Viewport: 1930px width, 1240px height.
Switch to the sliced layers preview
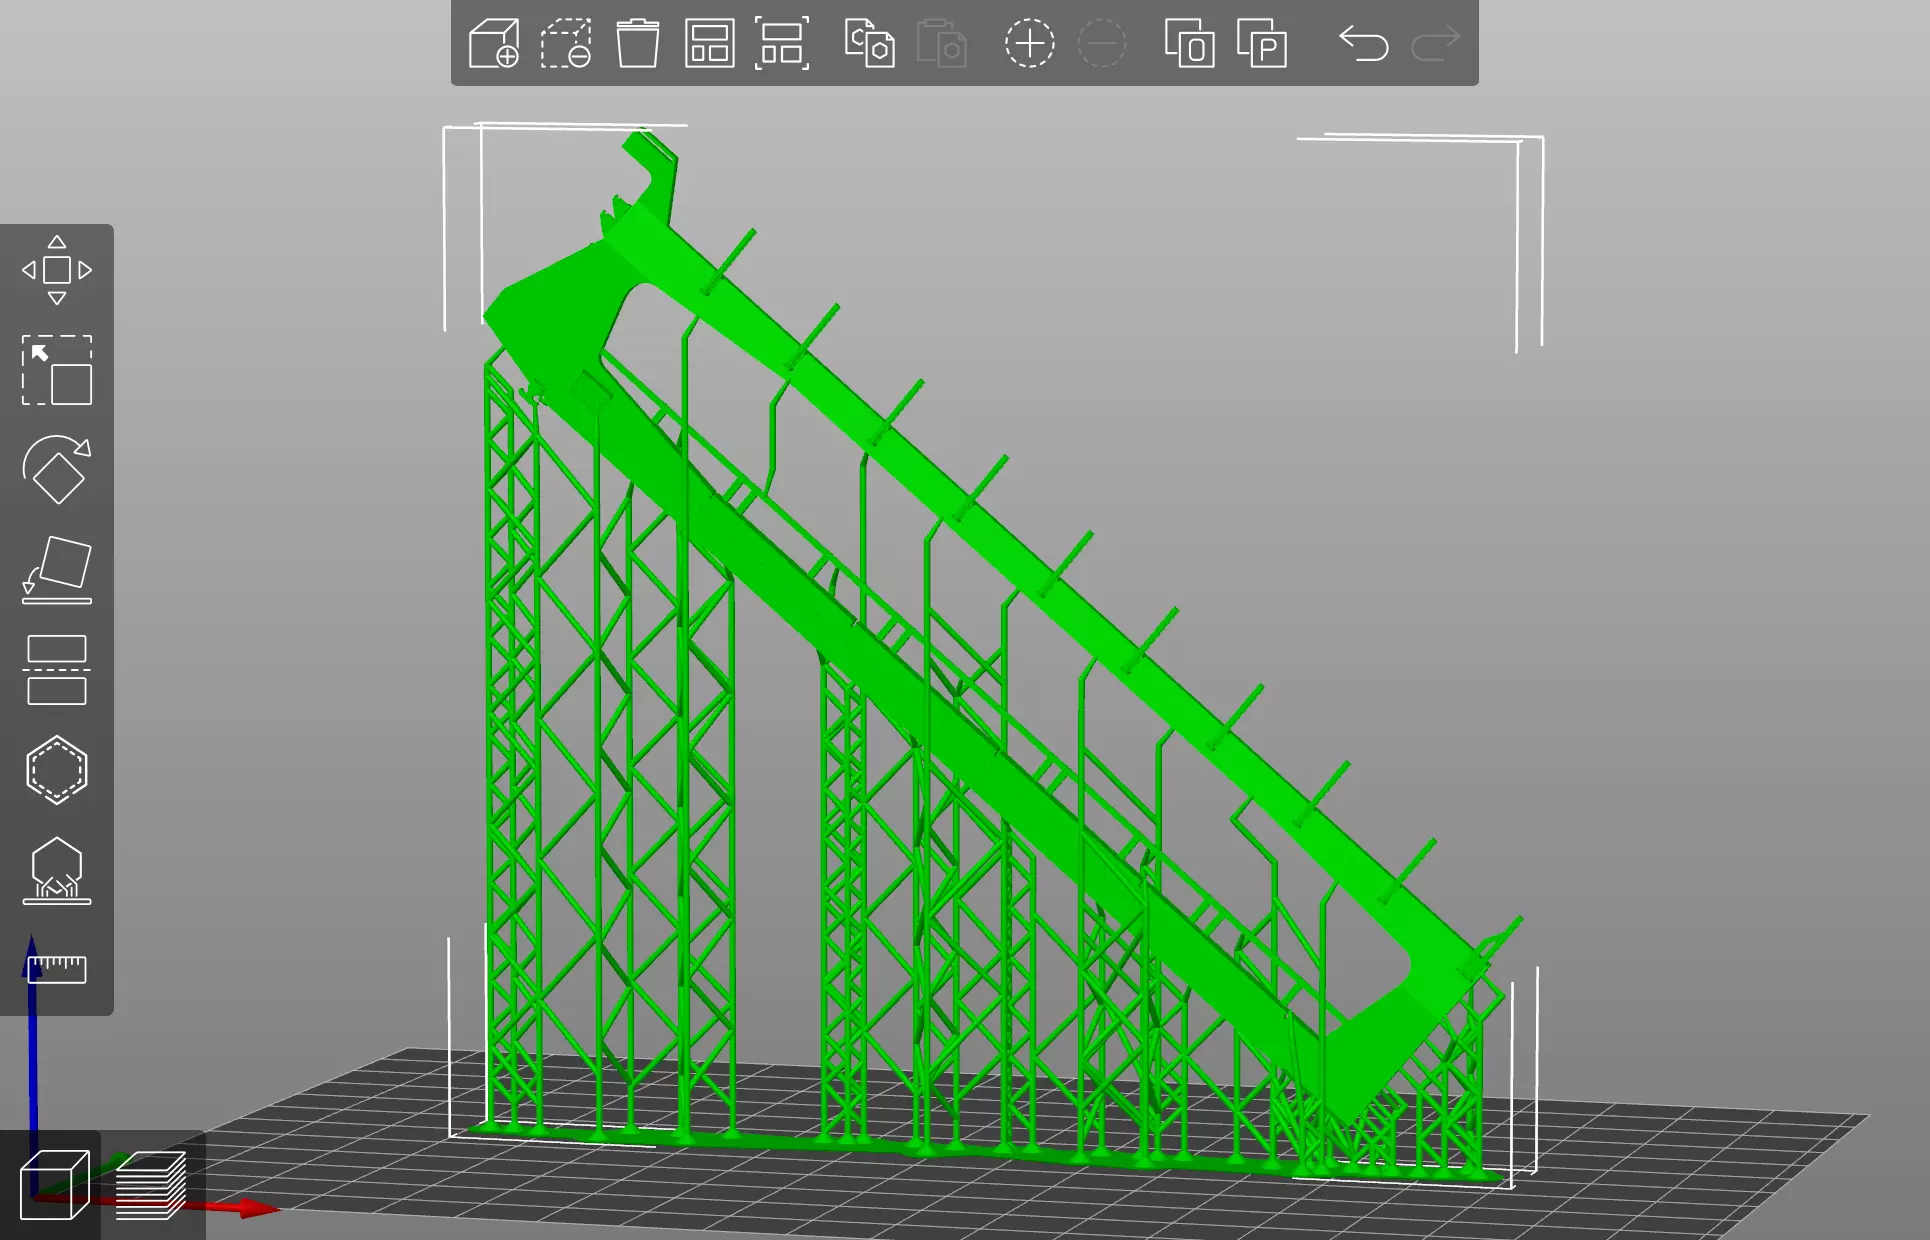tap(151, 1186)
